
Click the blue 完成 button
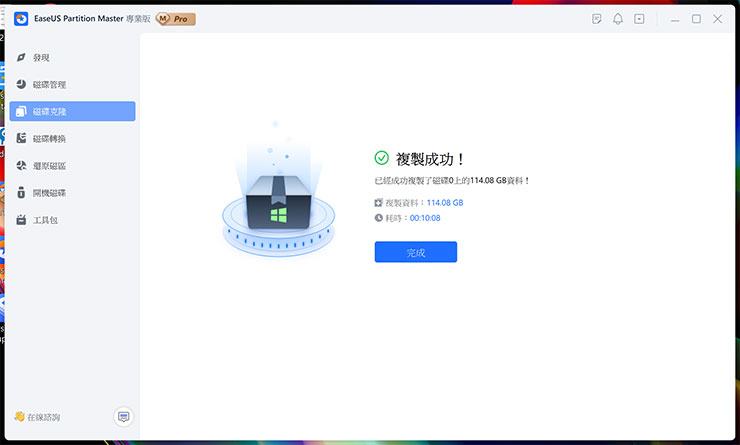click(x=416, y=252)
